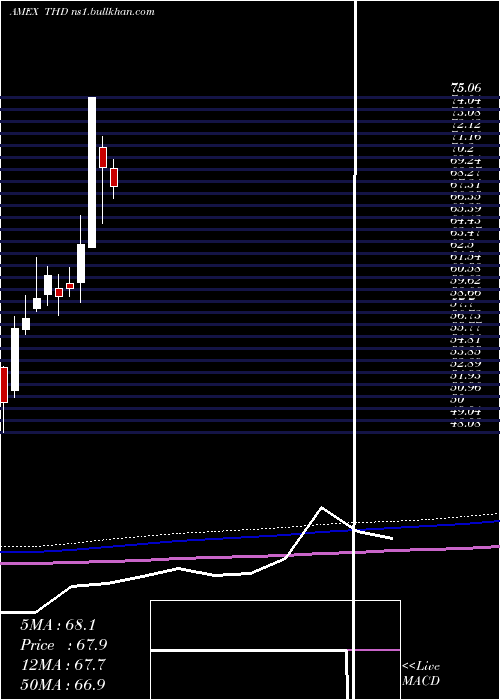Screen dimensions: 500x700
Task: Click the 51.93 price axis label
Action: (466, 376)
